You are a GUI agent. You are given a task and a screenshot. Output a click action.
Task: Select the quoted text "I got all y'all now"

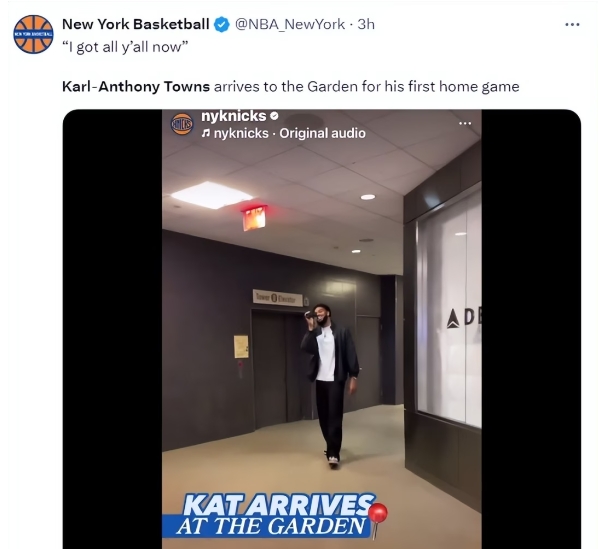click(125, 47)
